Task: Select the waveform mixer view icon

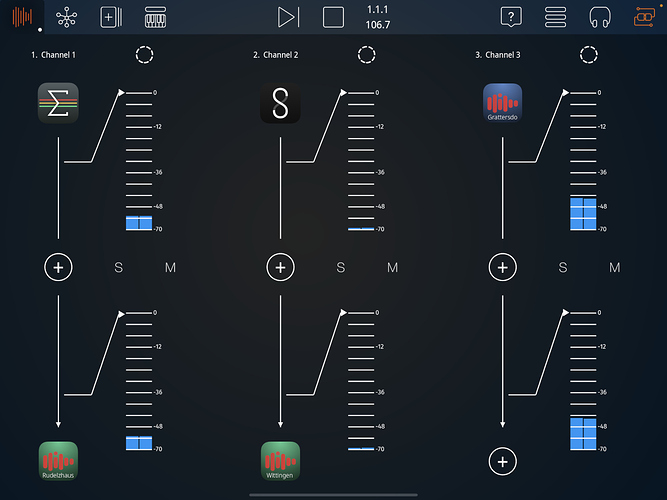Action: point(22,17)
